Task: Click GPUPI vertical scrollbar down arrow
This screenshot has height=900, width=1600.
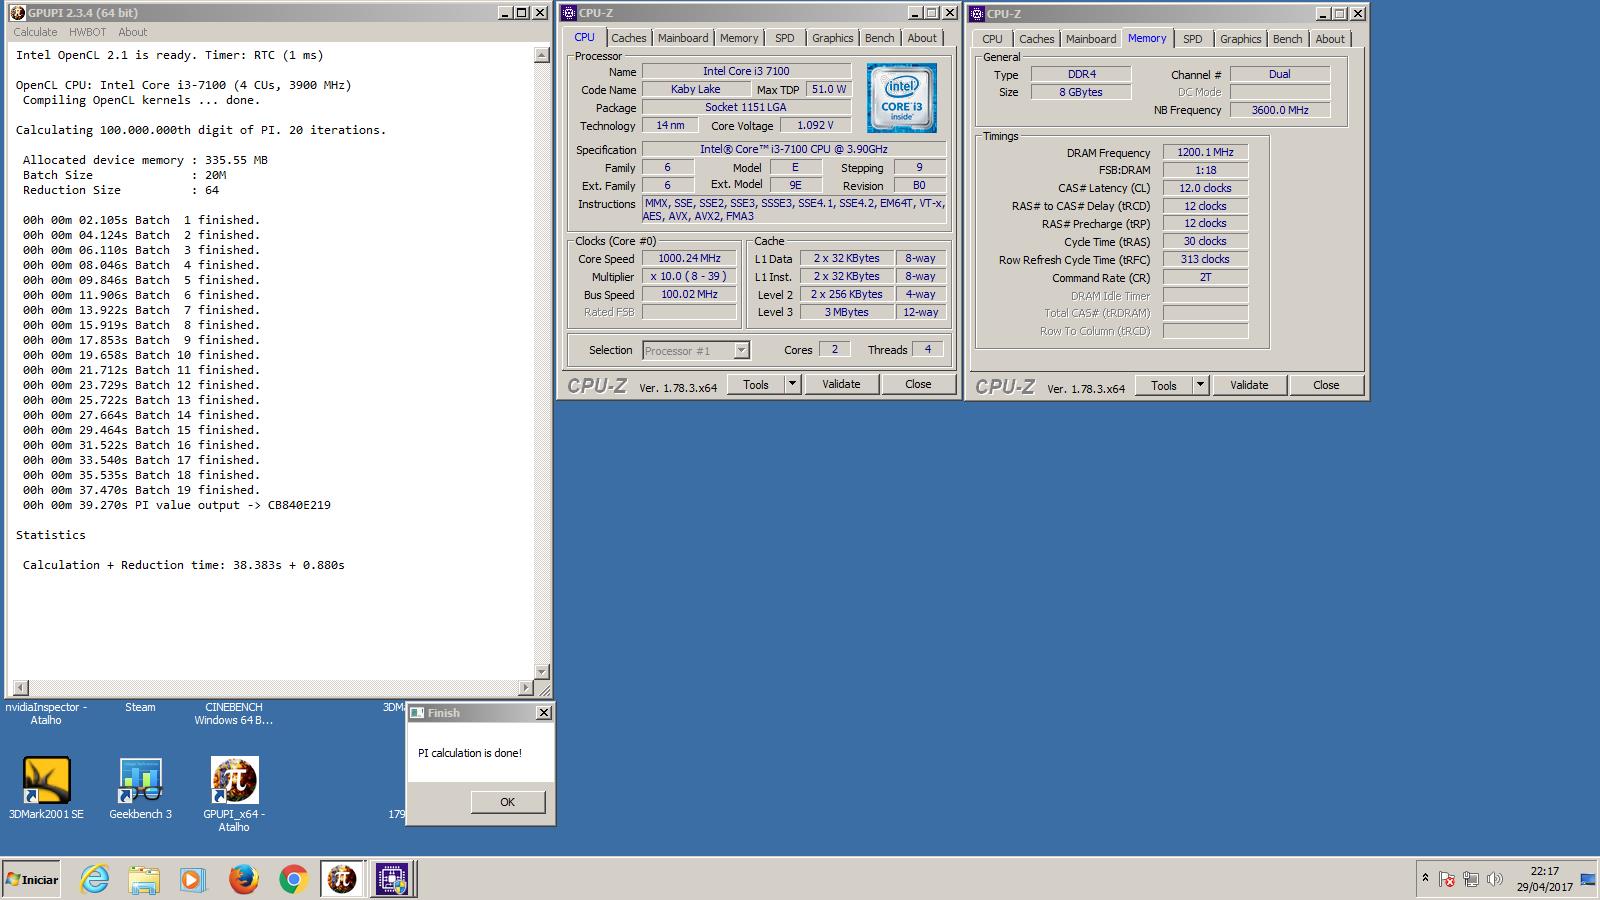Action: coord(542,673)
